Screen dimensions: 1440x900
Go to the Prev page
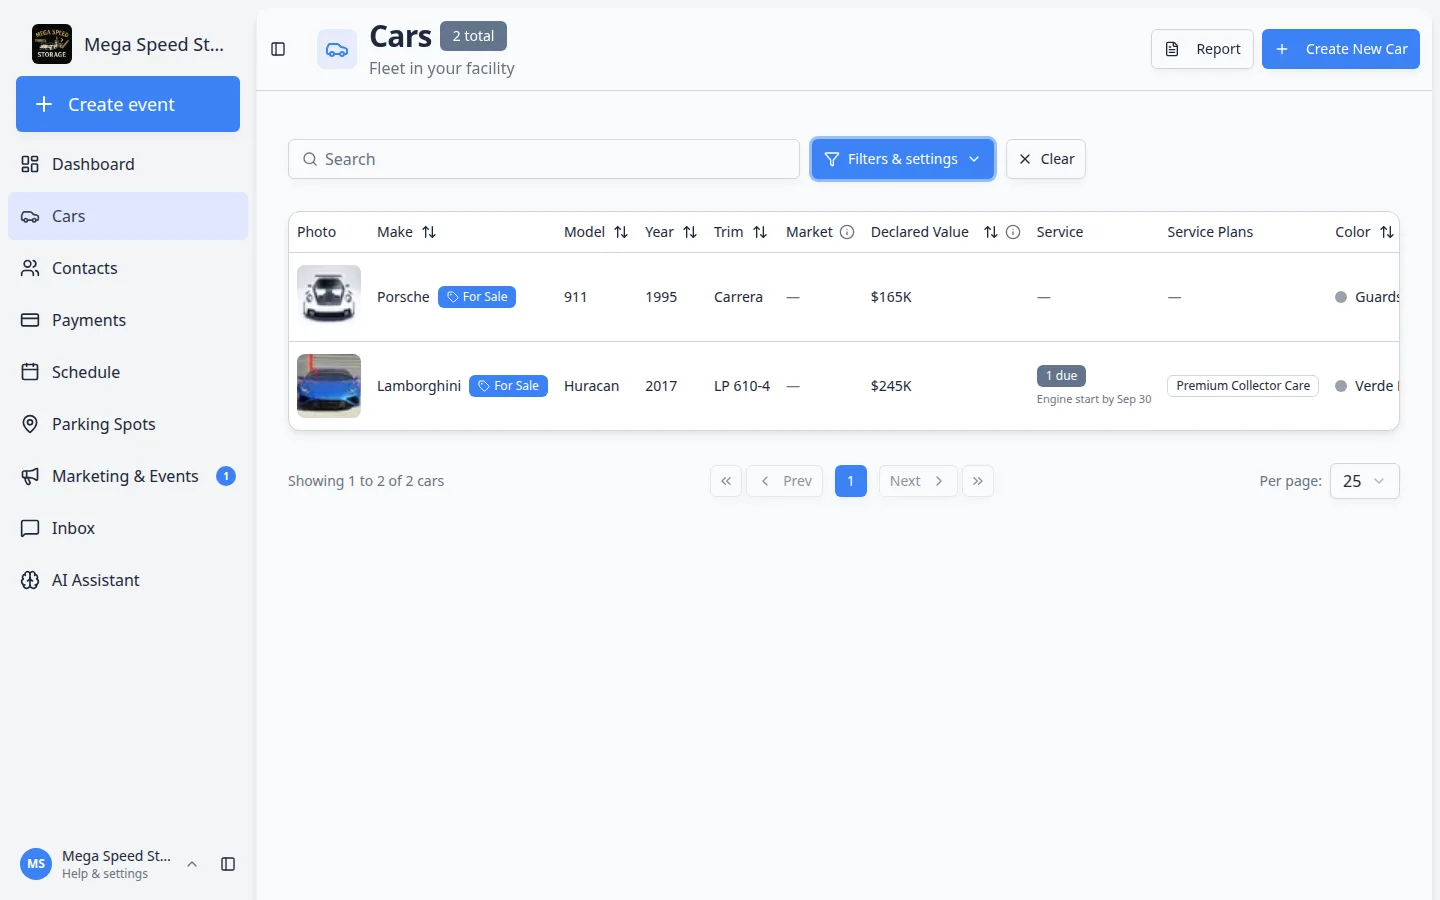pos(785,481)
